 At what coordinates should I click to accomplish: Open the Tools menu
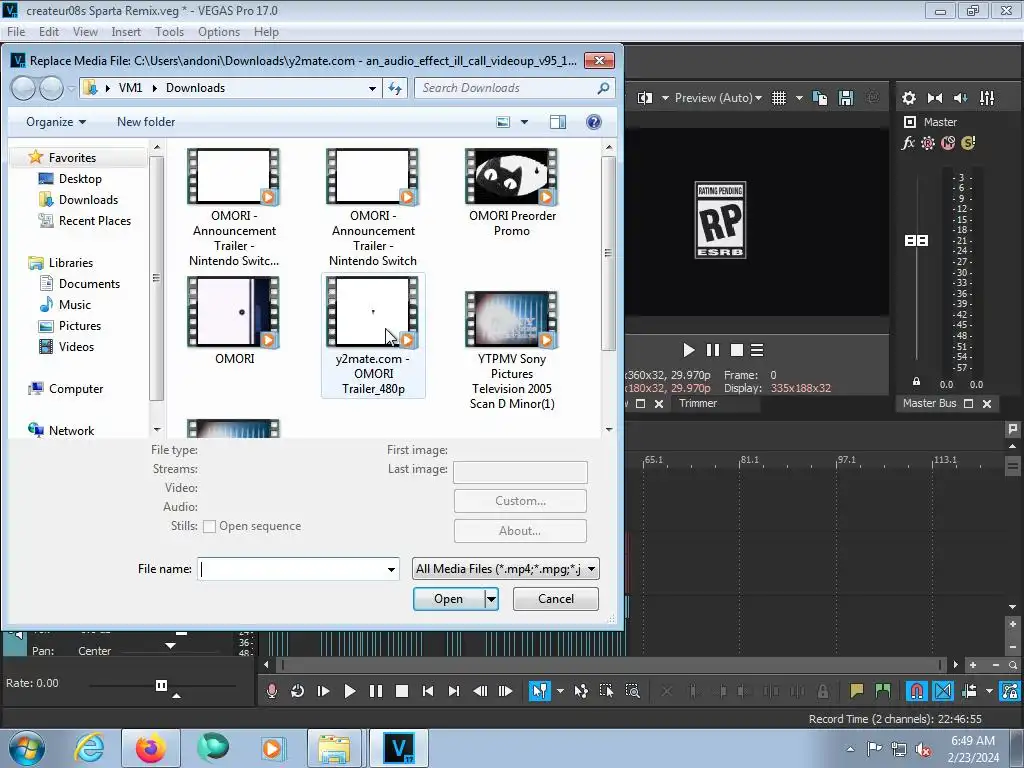[169, 32]
